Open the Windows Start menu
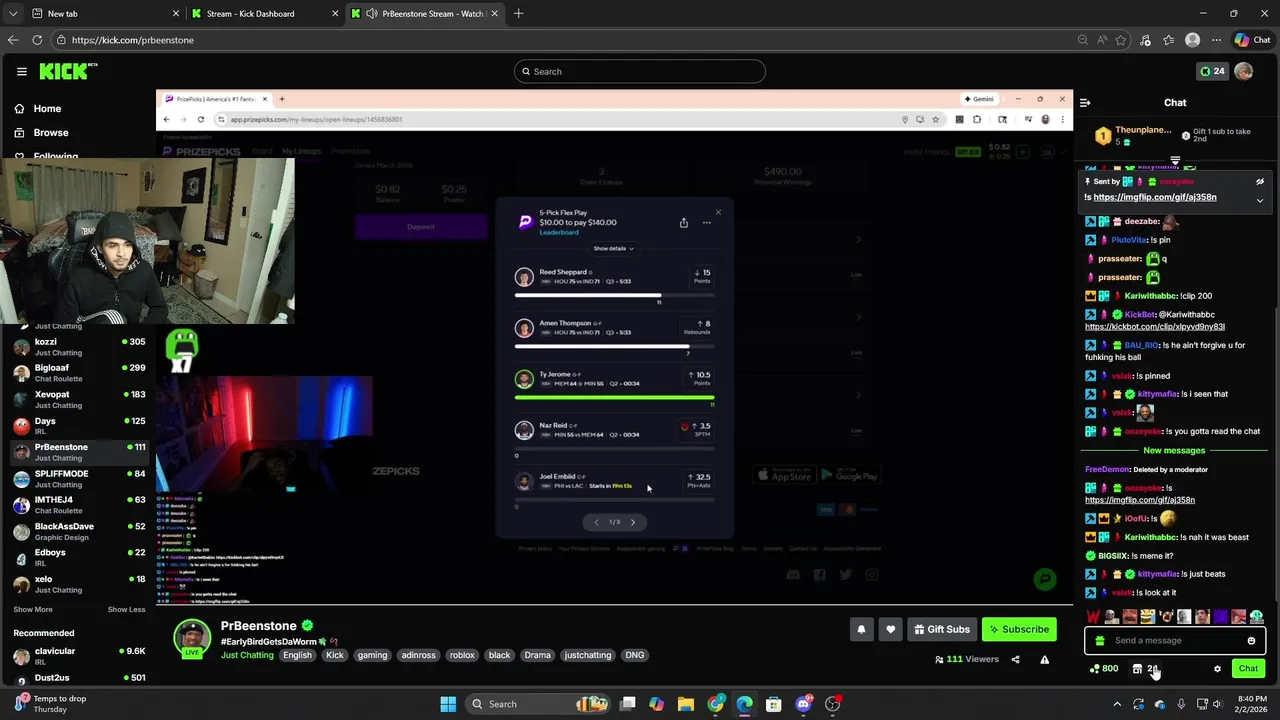Viewport: 1280px width, 720px height. (448, 704)
